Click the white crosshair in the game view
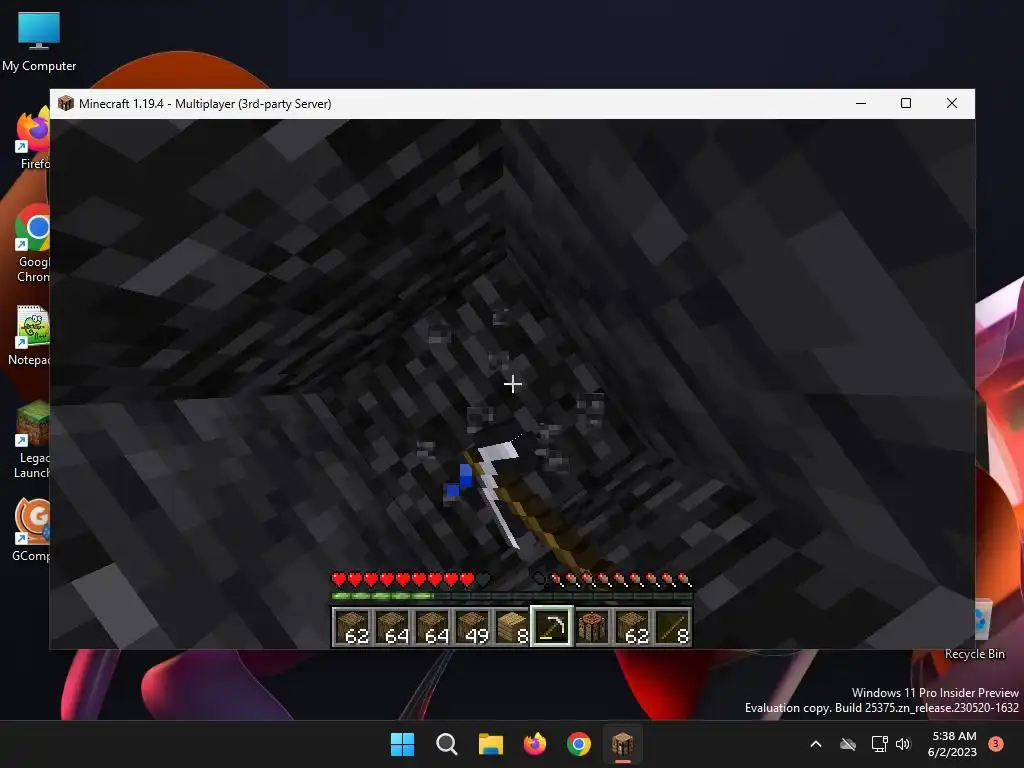This screenshot has height=768, width=1024. tap(513, 384)
